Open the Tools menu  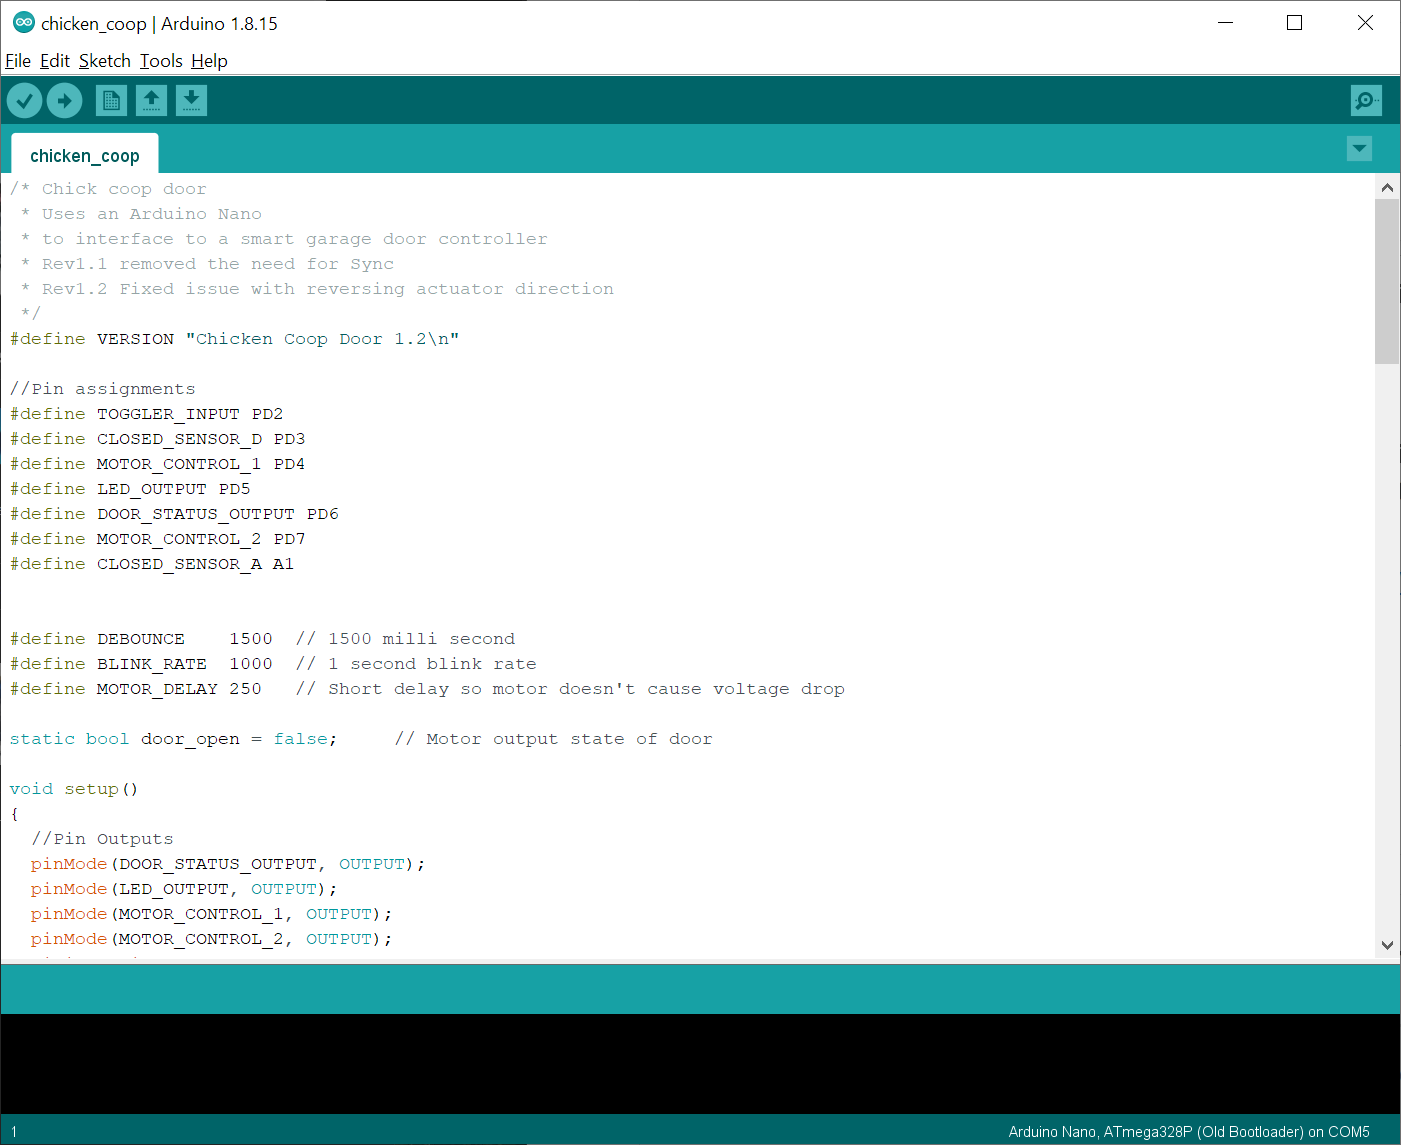pos(161,61)
